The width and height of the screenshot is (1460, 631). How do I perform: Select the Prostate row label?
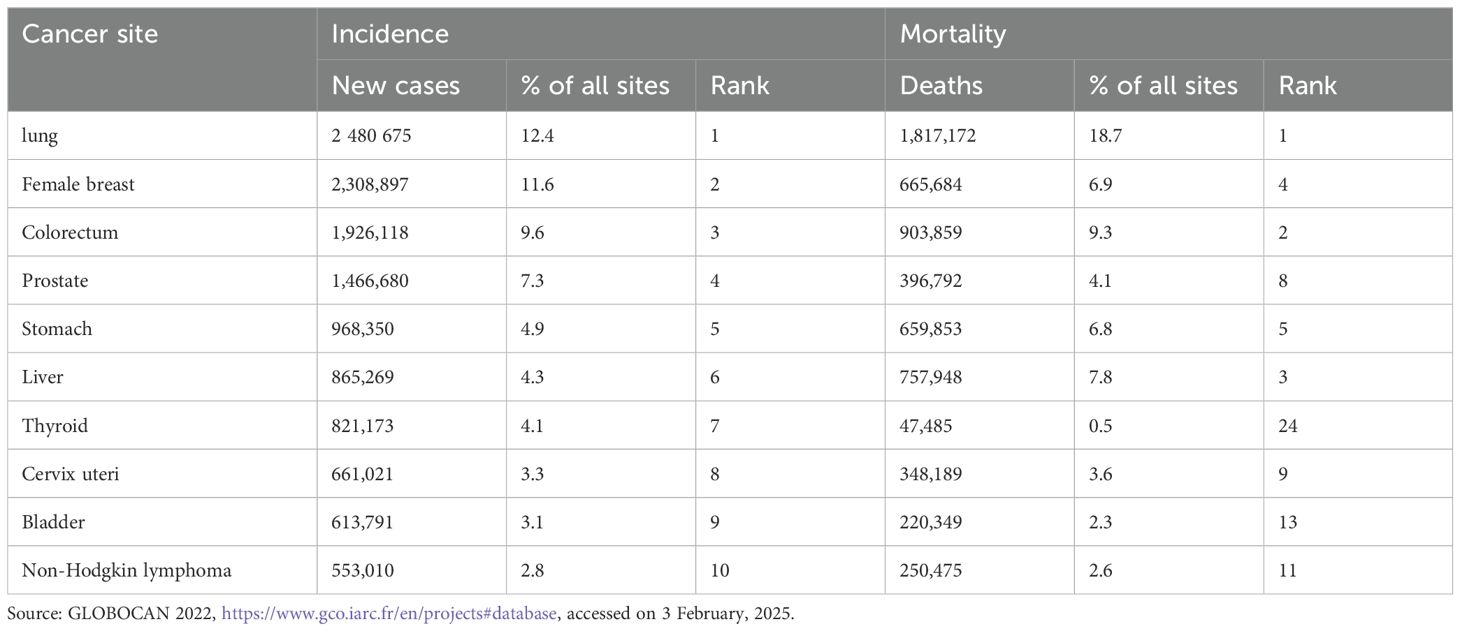[x=55, y=281]
